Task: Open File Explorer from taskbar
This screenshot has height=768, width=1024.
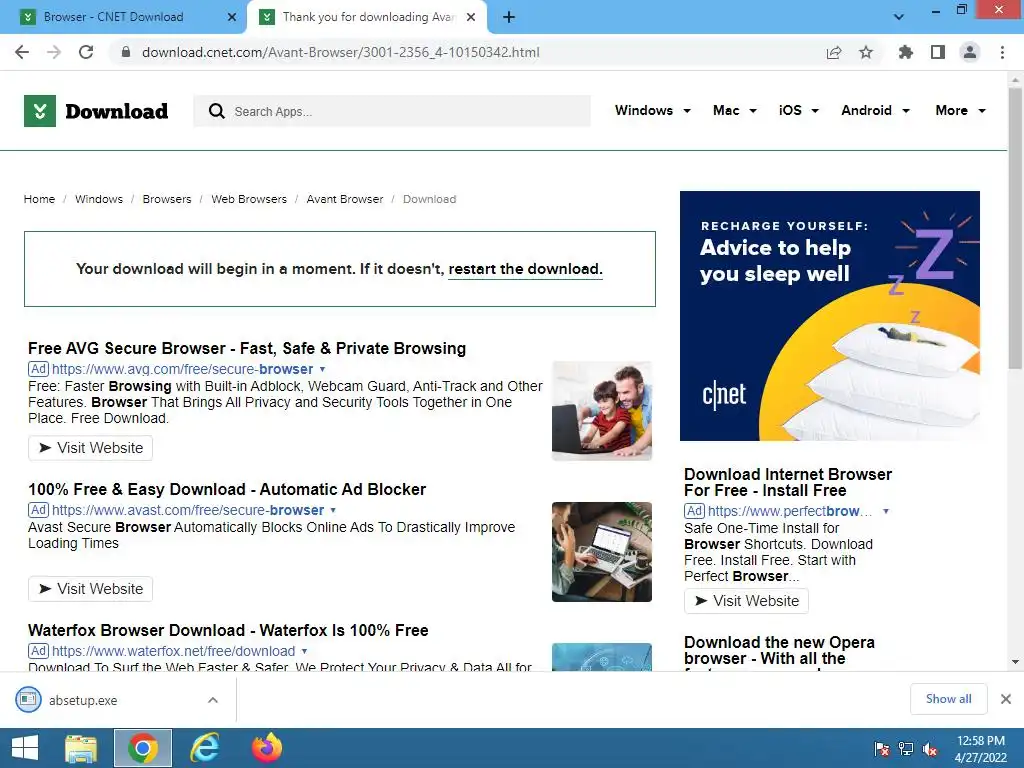Action: tap(81, 748)
